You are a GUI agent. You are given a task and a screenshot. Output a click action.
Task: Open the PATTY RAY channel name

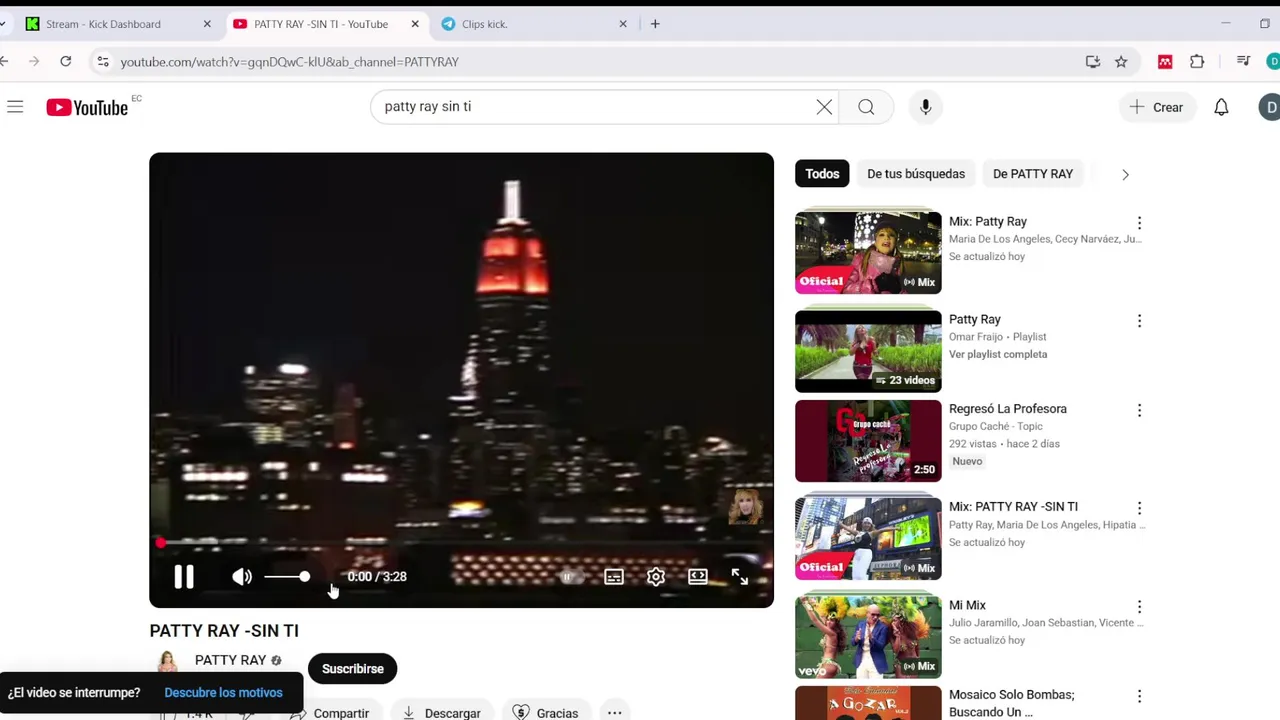(x=230, y=660)
